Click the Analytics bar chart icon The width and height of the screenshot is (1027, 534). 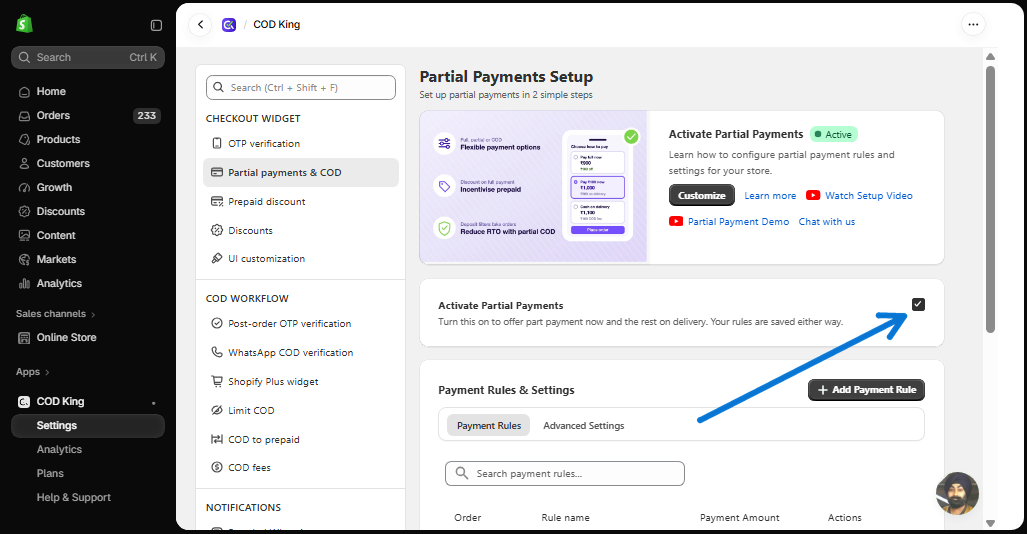point(24,284)
